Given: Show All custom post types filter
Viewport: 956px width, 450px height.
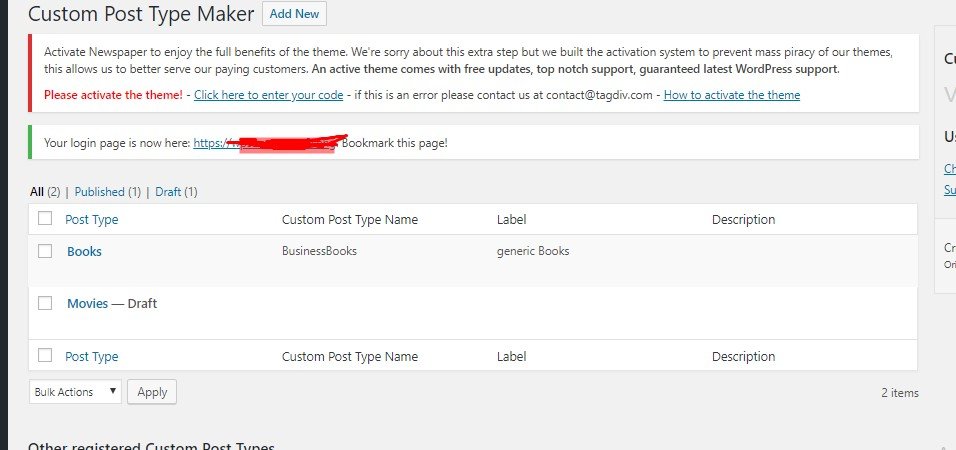Looking at the screenshot, I should [37, 192].
